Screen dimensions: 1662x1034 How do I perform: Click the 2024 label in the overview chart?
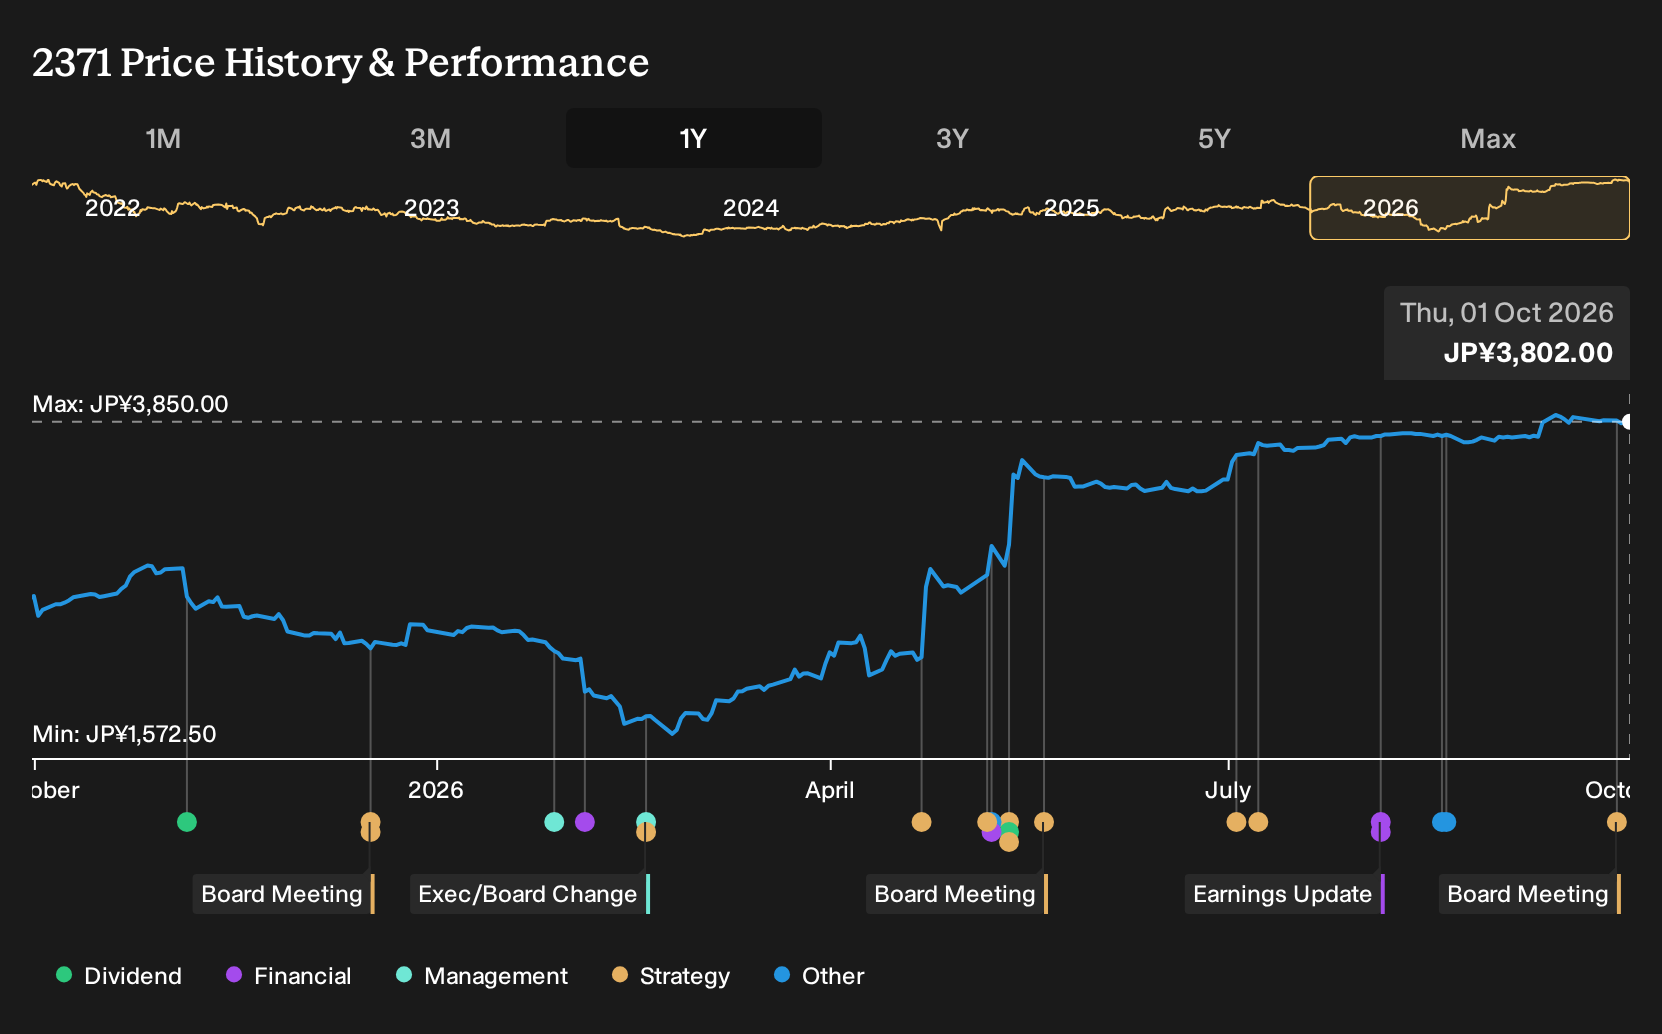(750, 208)
